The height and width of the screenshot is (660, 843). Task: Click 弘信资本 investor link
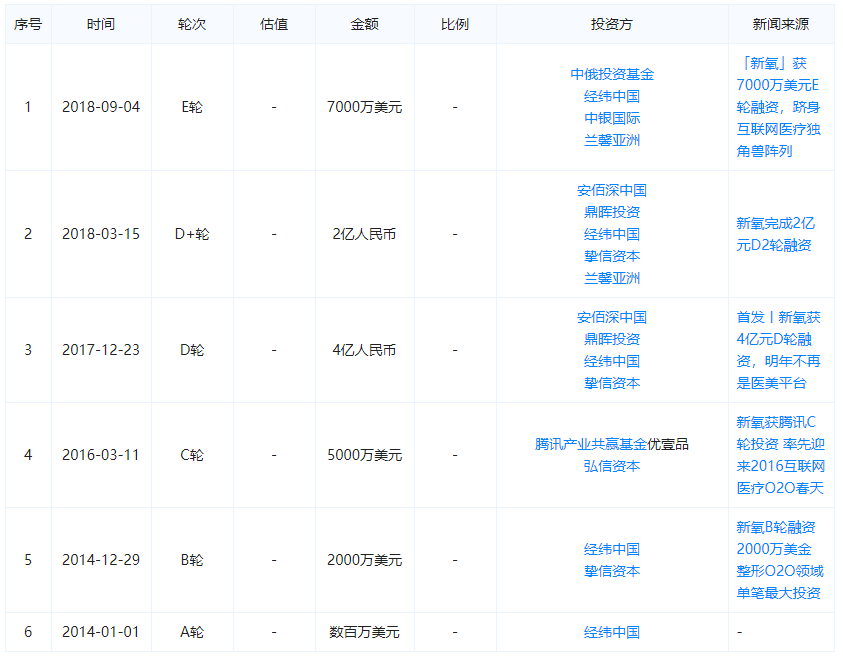pos(612,466)
